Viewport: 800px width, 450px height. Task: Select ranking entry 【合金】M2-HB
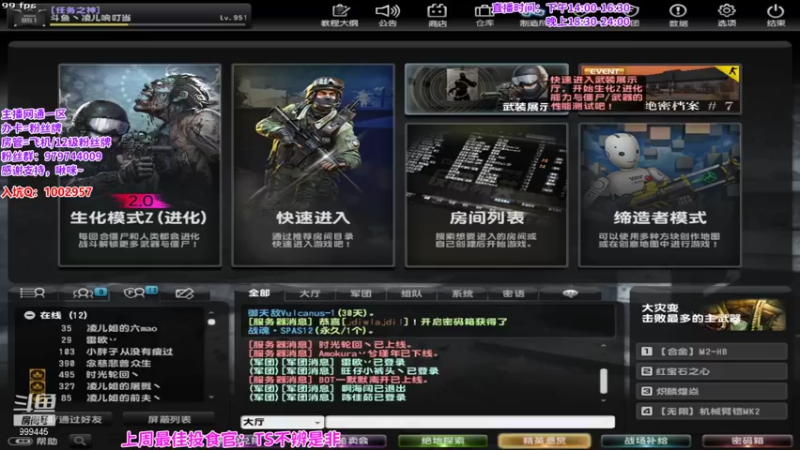point(711,352)
